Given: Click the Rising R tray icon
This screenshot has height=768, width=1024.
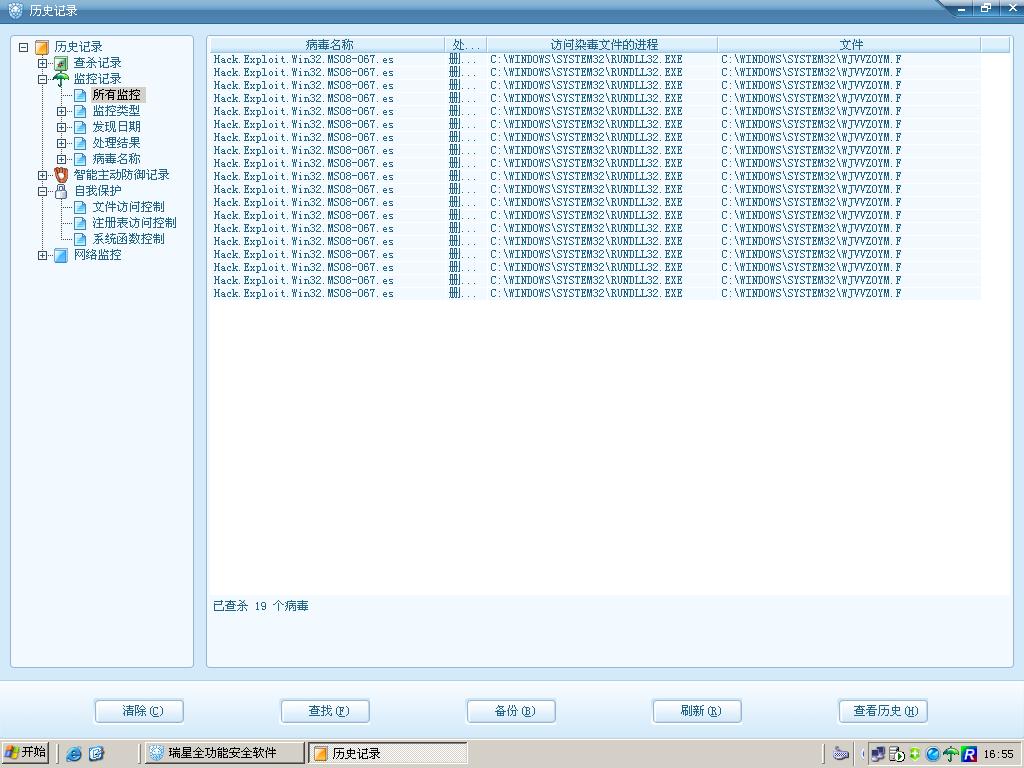Looking at the screenshot, I should click(969, 754).
